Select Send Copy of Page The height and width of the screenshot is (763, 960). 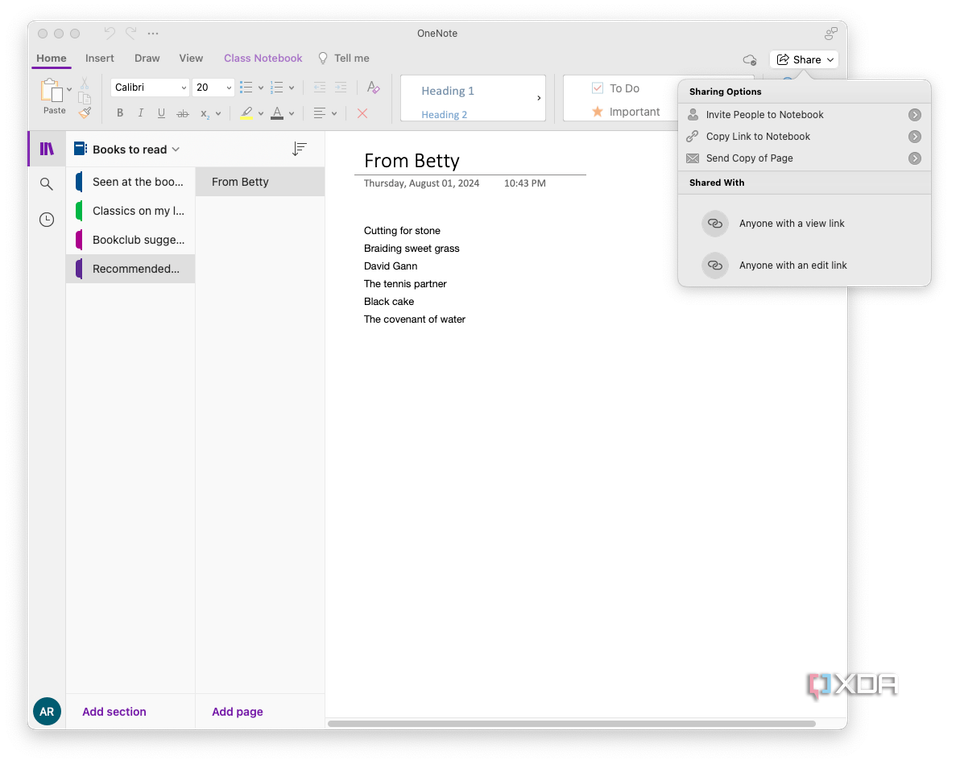(x=748, y=158)
